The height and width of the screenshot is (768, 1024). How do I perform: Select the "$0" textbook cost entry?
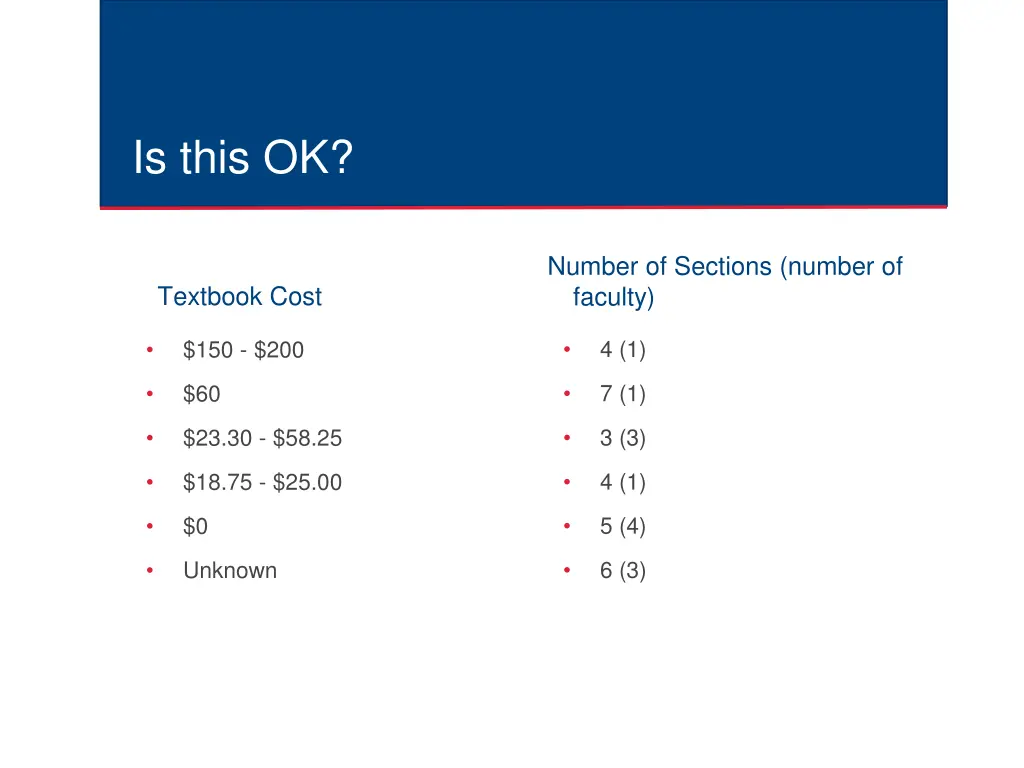[x=195, y=526]
